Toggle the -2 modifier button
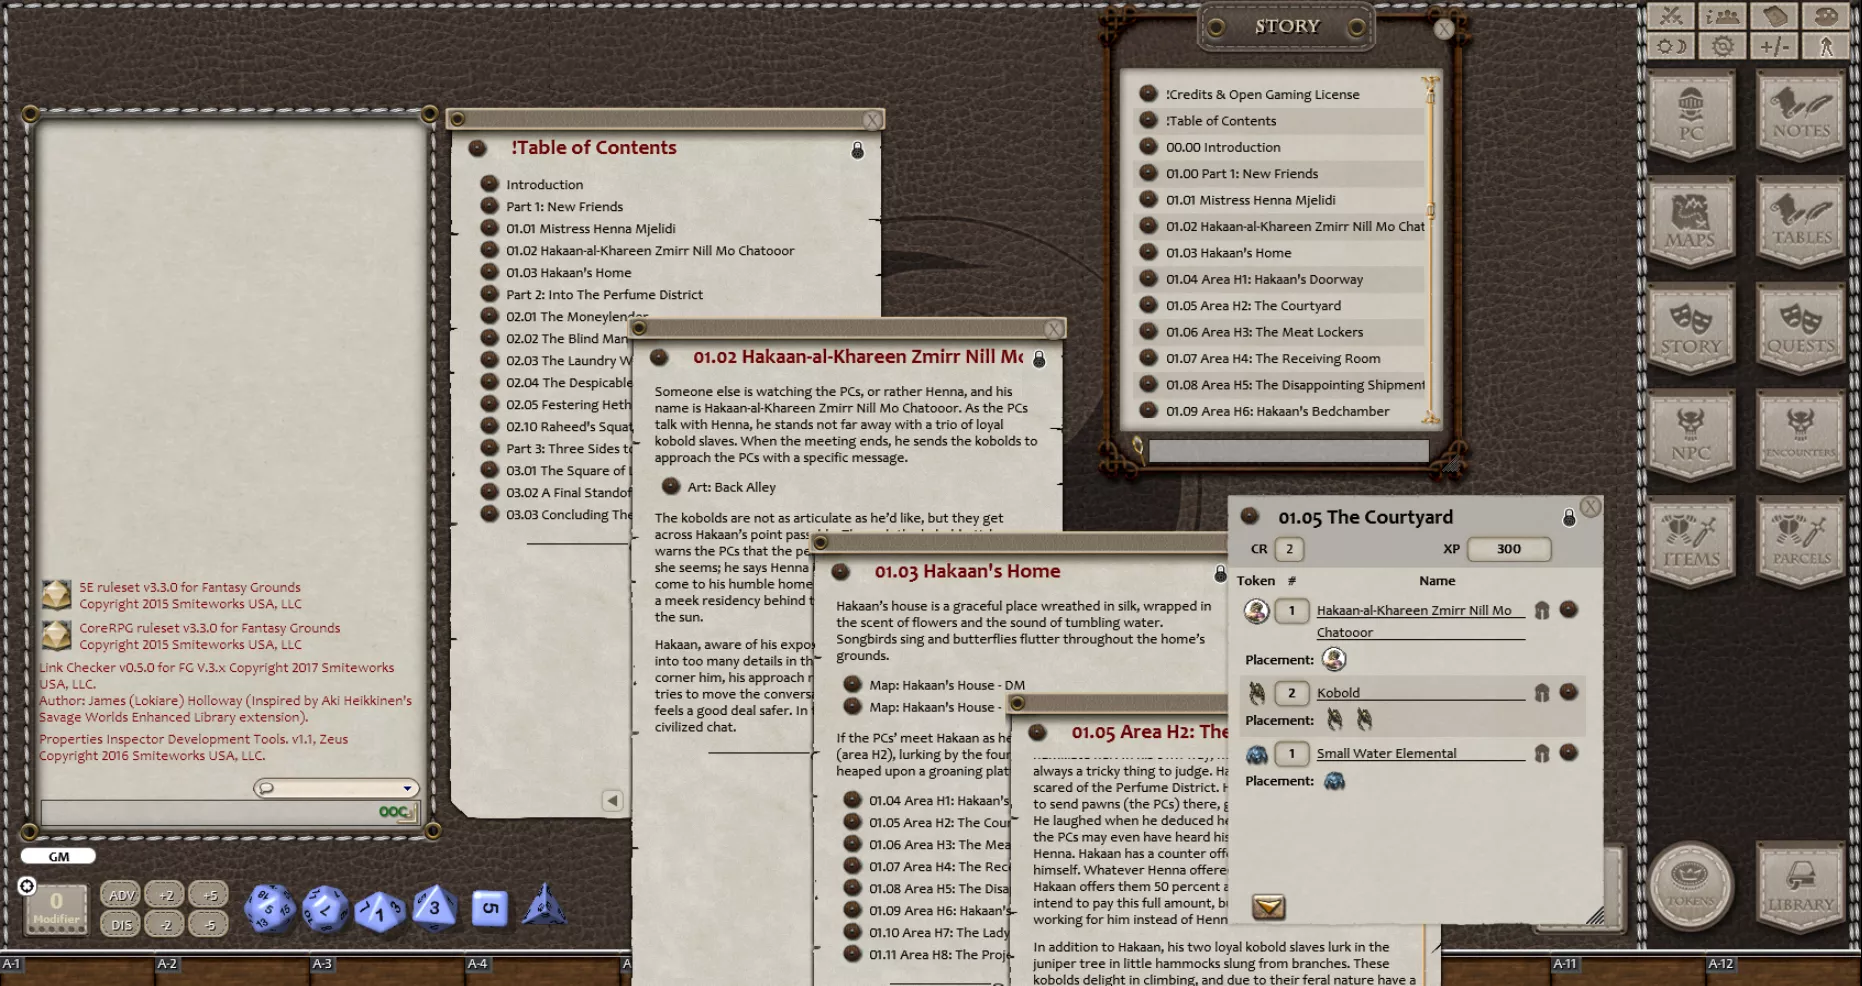 [165, 925]
